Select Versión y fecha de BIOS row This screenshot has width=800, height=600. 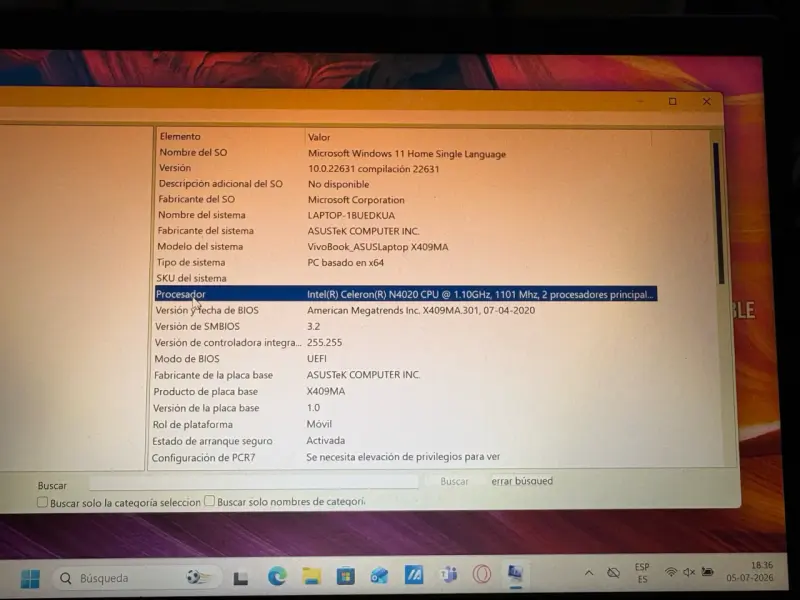(406, 310)
